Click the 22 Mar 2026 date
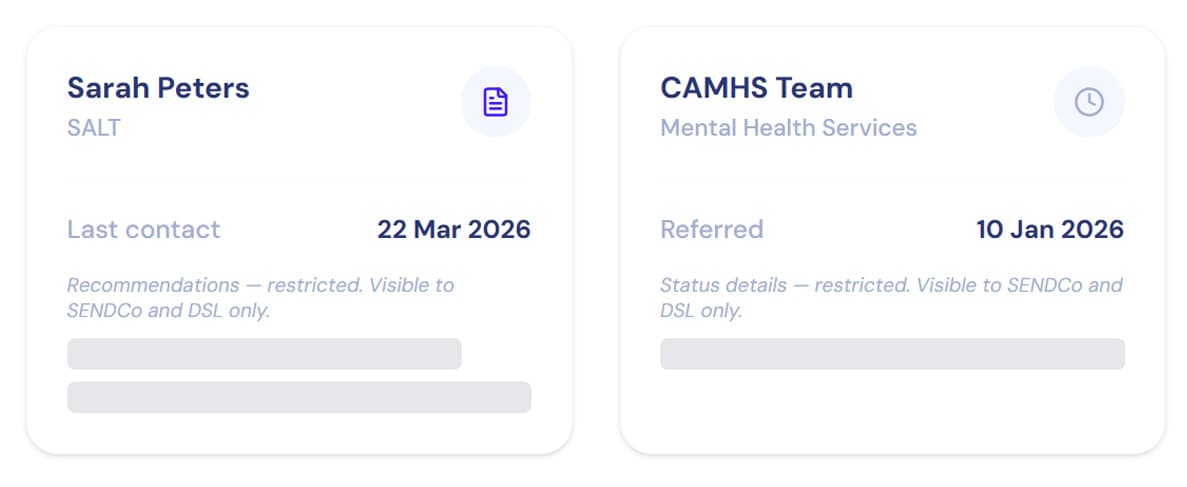This screenshot has width=1187, height=487. 454,229
